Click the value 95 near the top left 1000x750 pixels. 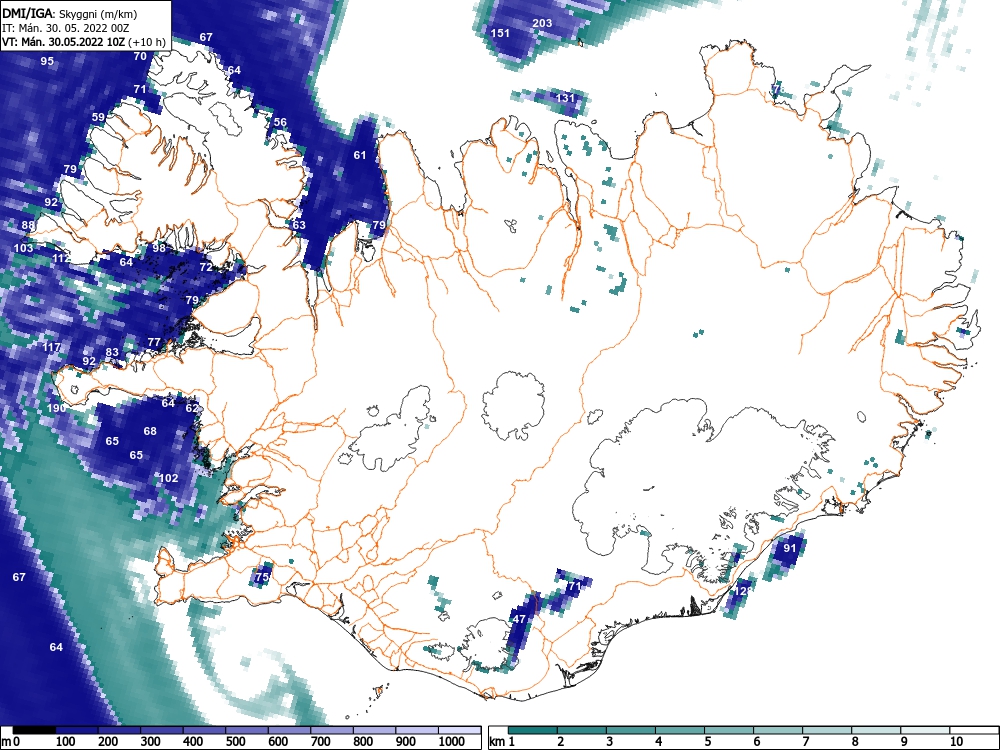47,61
